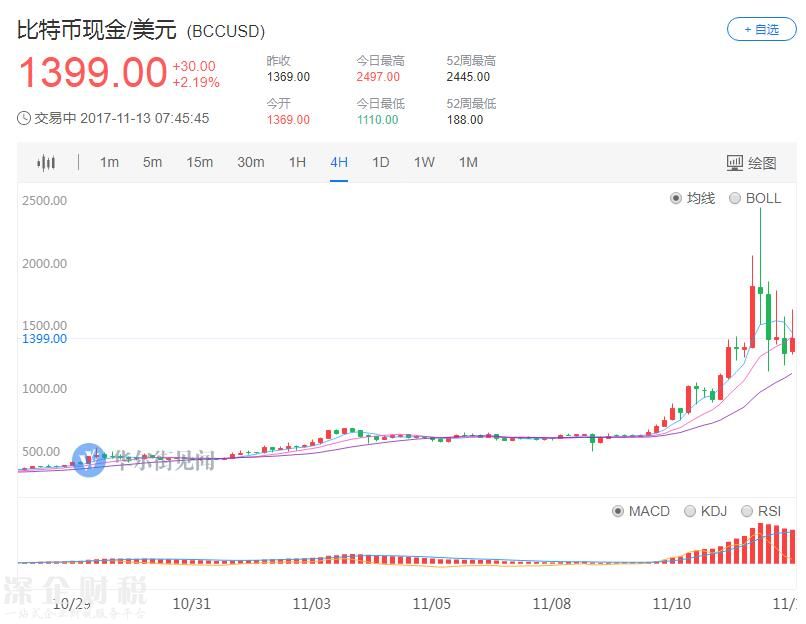
Task: Click the +30.00 price change value
Action: [194, 66]
